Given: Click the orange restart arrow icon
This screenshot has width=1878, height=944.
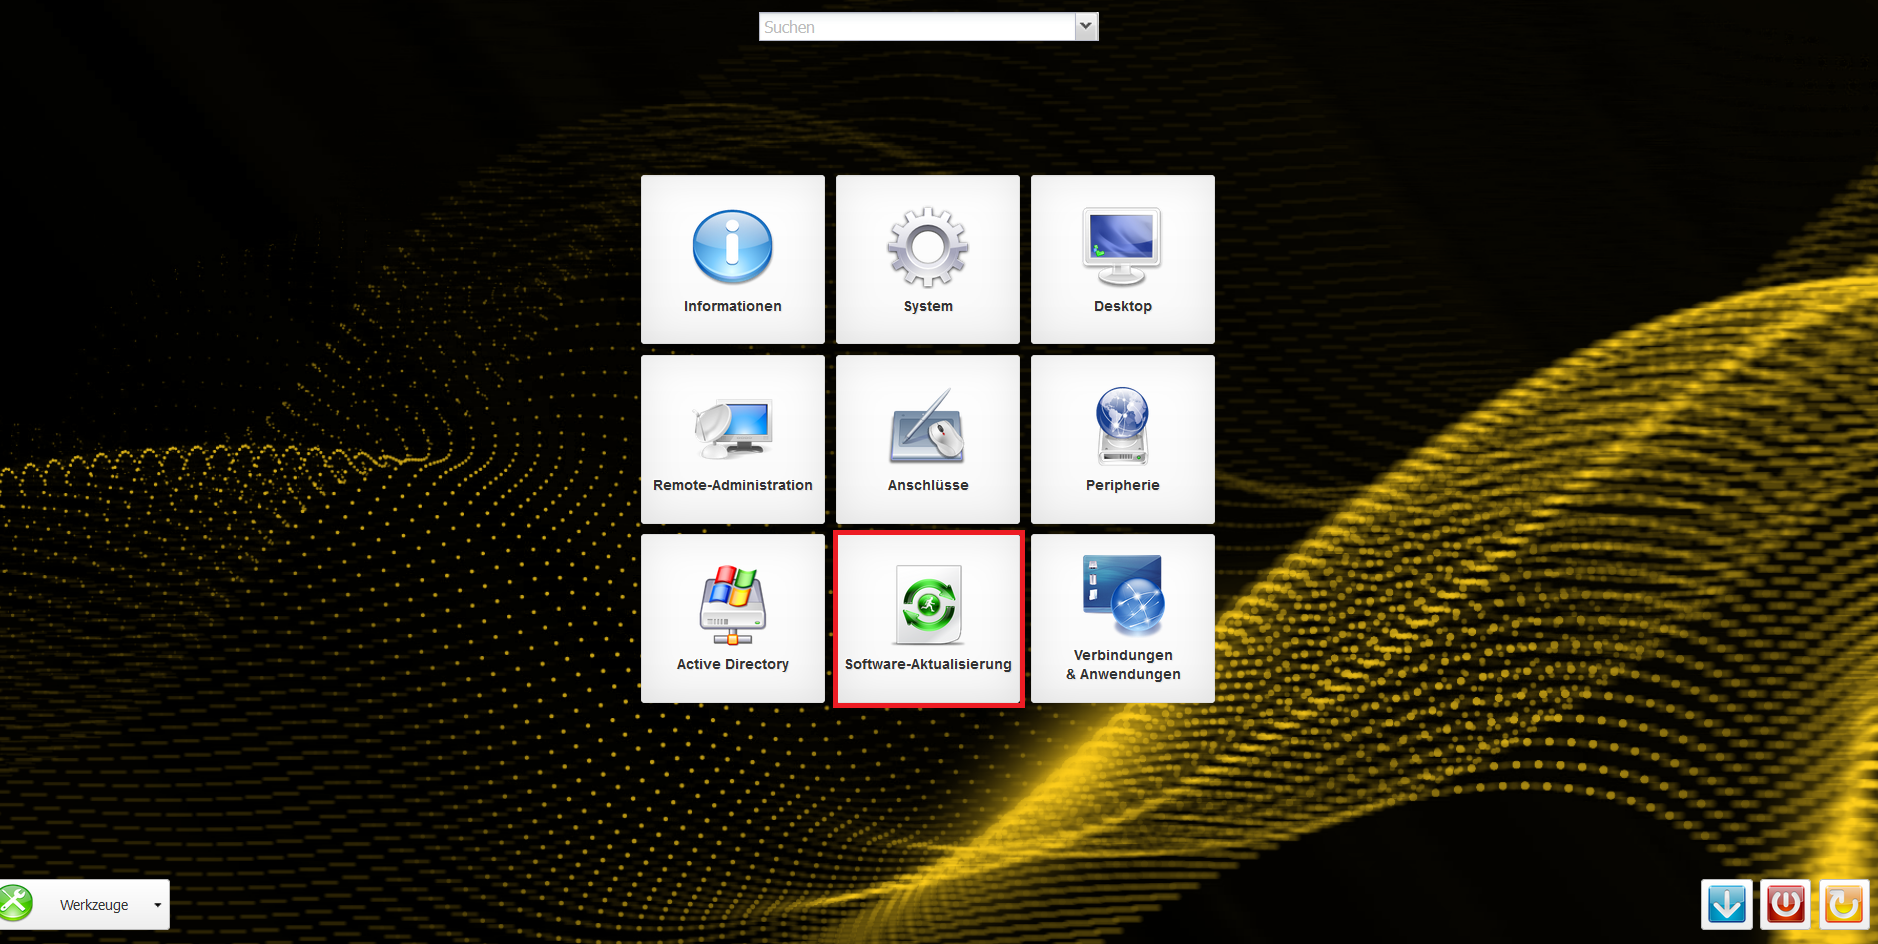Looking at the screenshot, I should (1844, 904).
